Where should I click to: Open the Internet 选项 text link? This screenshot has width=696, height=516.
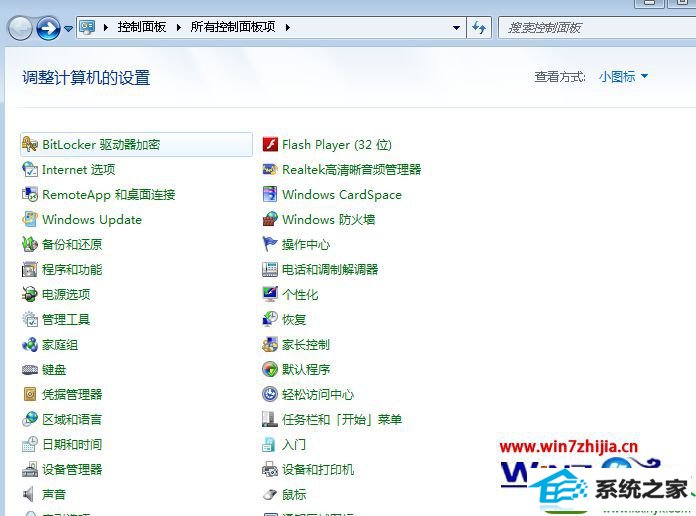[x=79, y=170]
